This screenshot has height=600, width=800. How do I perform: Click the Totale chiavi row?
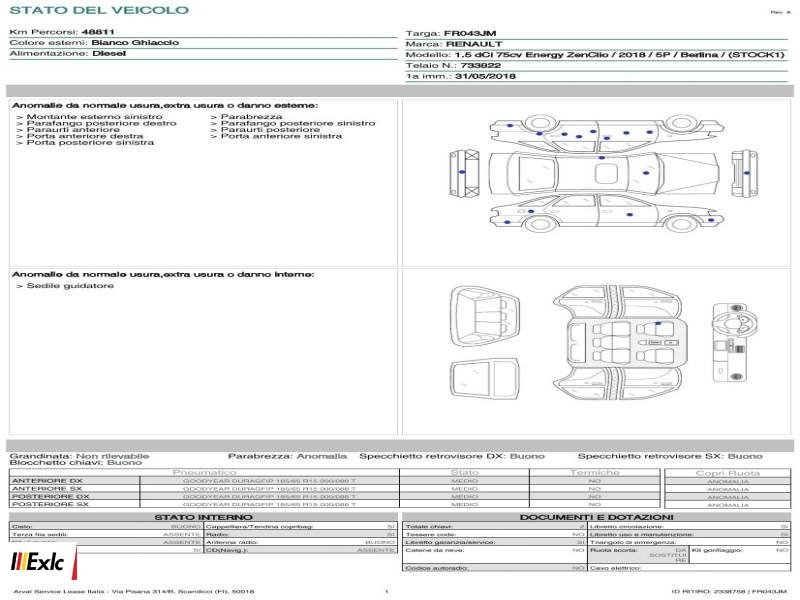[494, 527]
